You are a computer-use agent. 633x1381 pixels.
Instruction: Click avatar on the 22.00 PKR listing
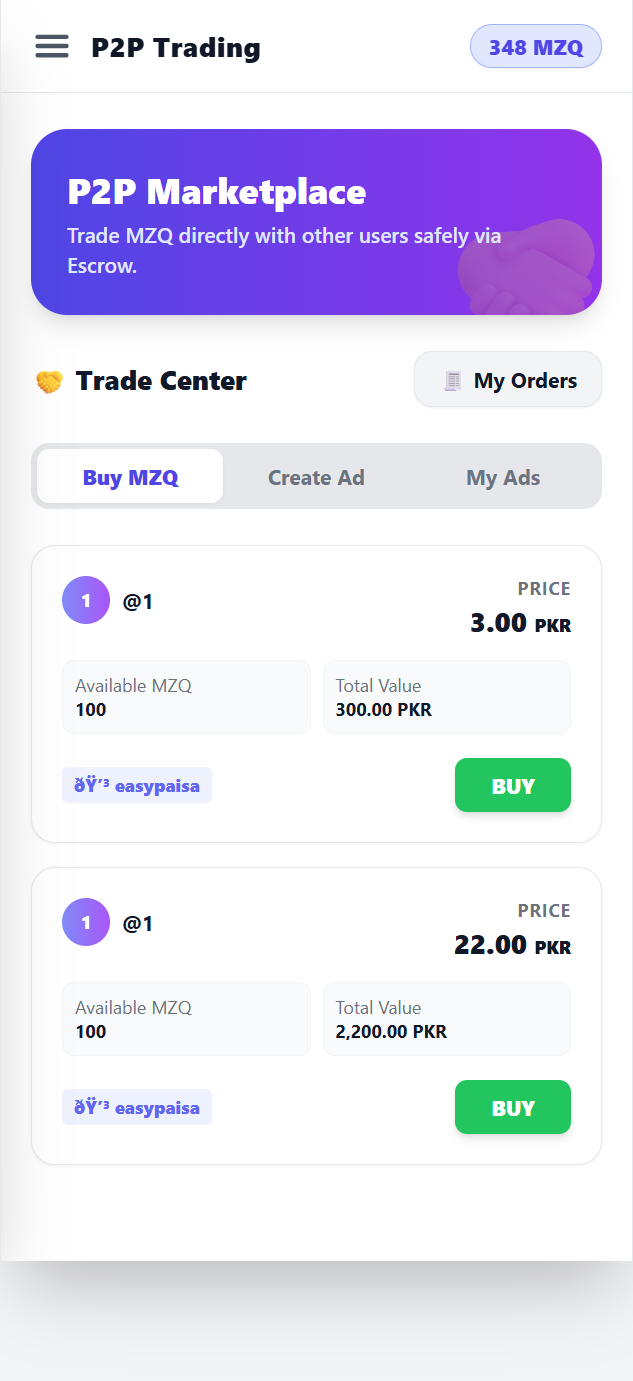coord(86,923)
